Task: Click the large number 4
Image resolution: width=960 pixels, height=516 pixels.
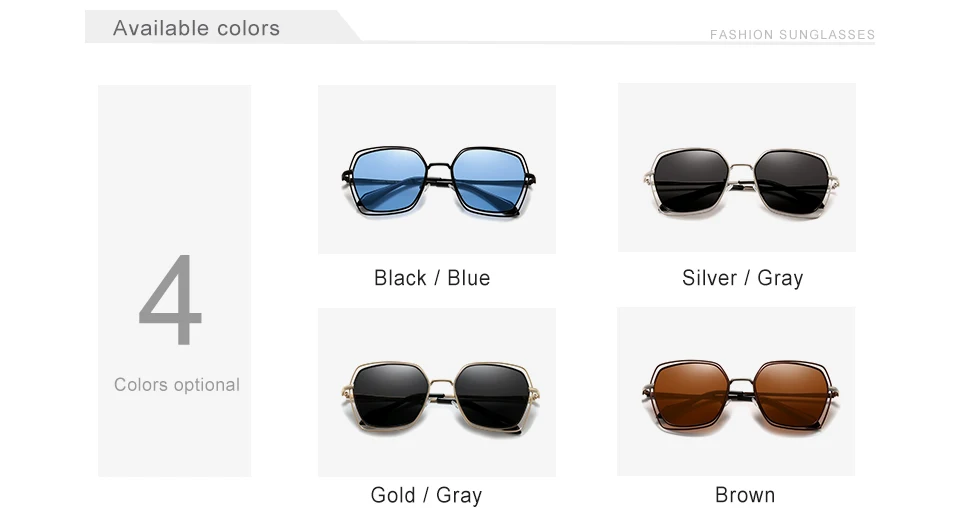Action: click(170, 300)
